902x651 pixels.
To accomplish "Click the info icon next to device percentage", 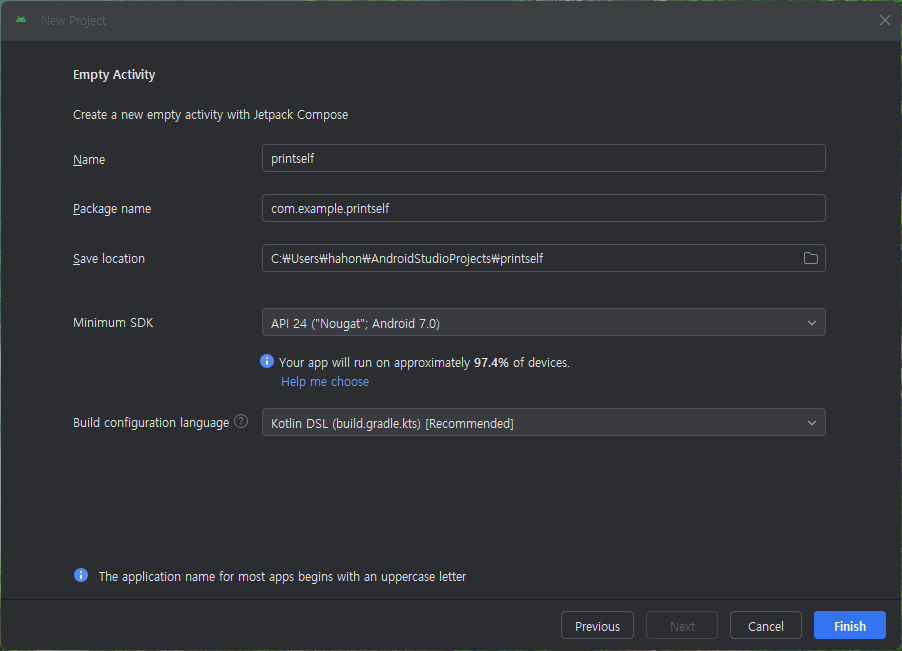I will (x=266, y=361).
